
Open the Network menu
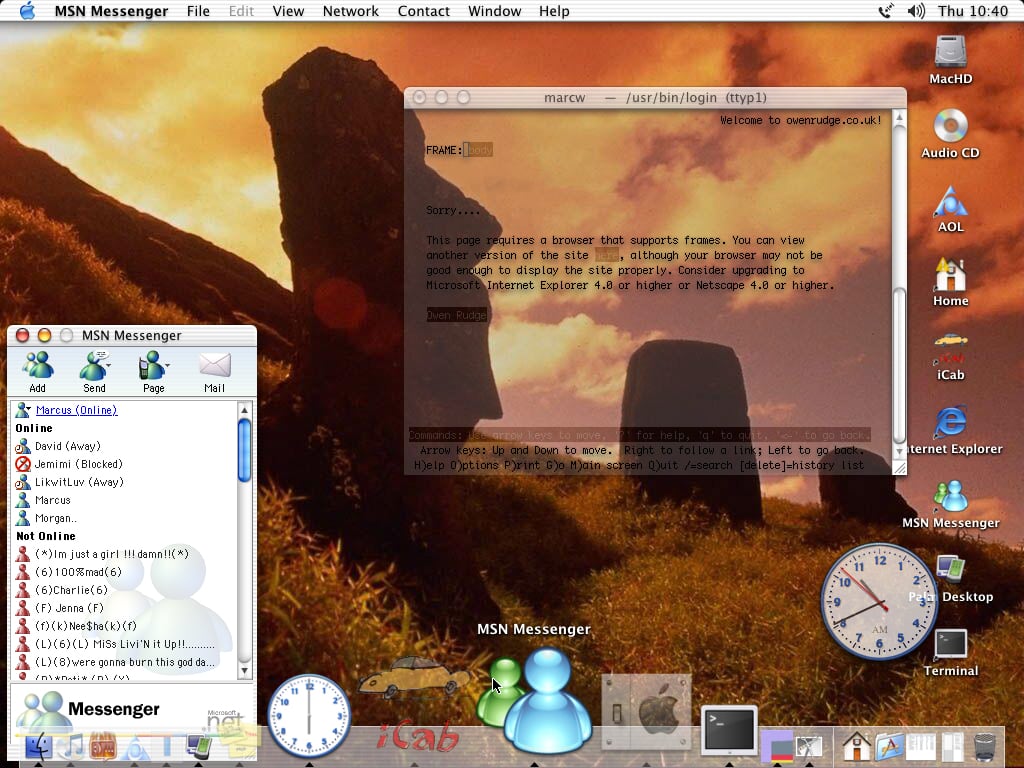[x=350, y=11]
